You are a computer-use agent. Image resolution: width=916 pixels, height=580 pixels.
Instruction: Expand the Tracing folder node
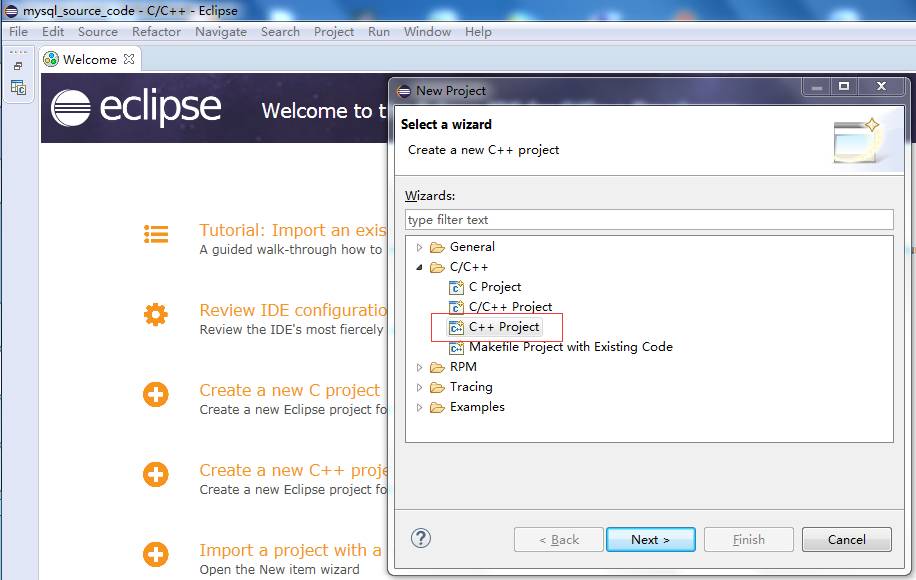pos(419,387)
